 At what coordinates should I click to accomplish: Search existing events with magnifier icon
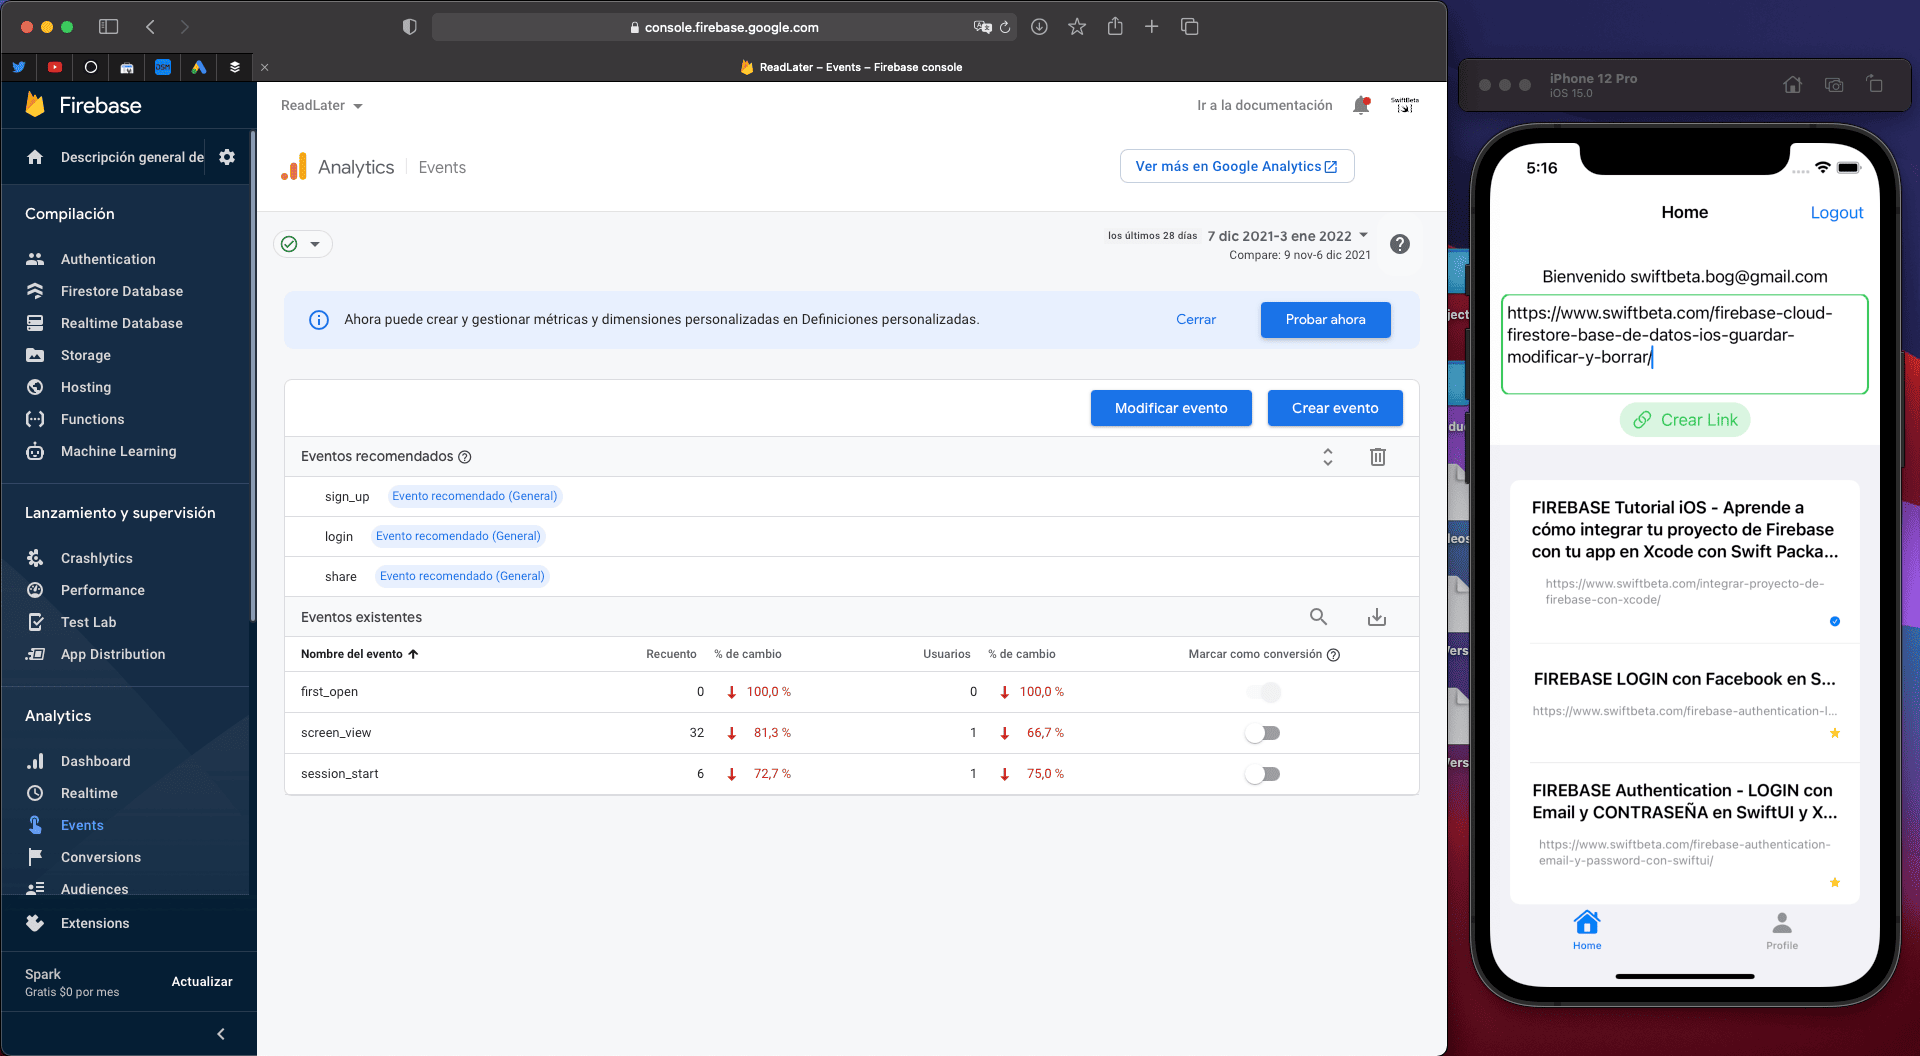pyautogui.click(x=1318, y=617)
